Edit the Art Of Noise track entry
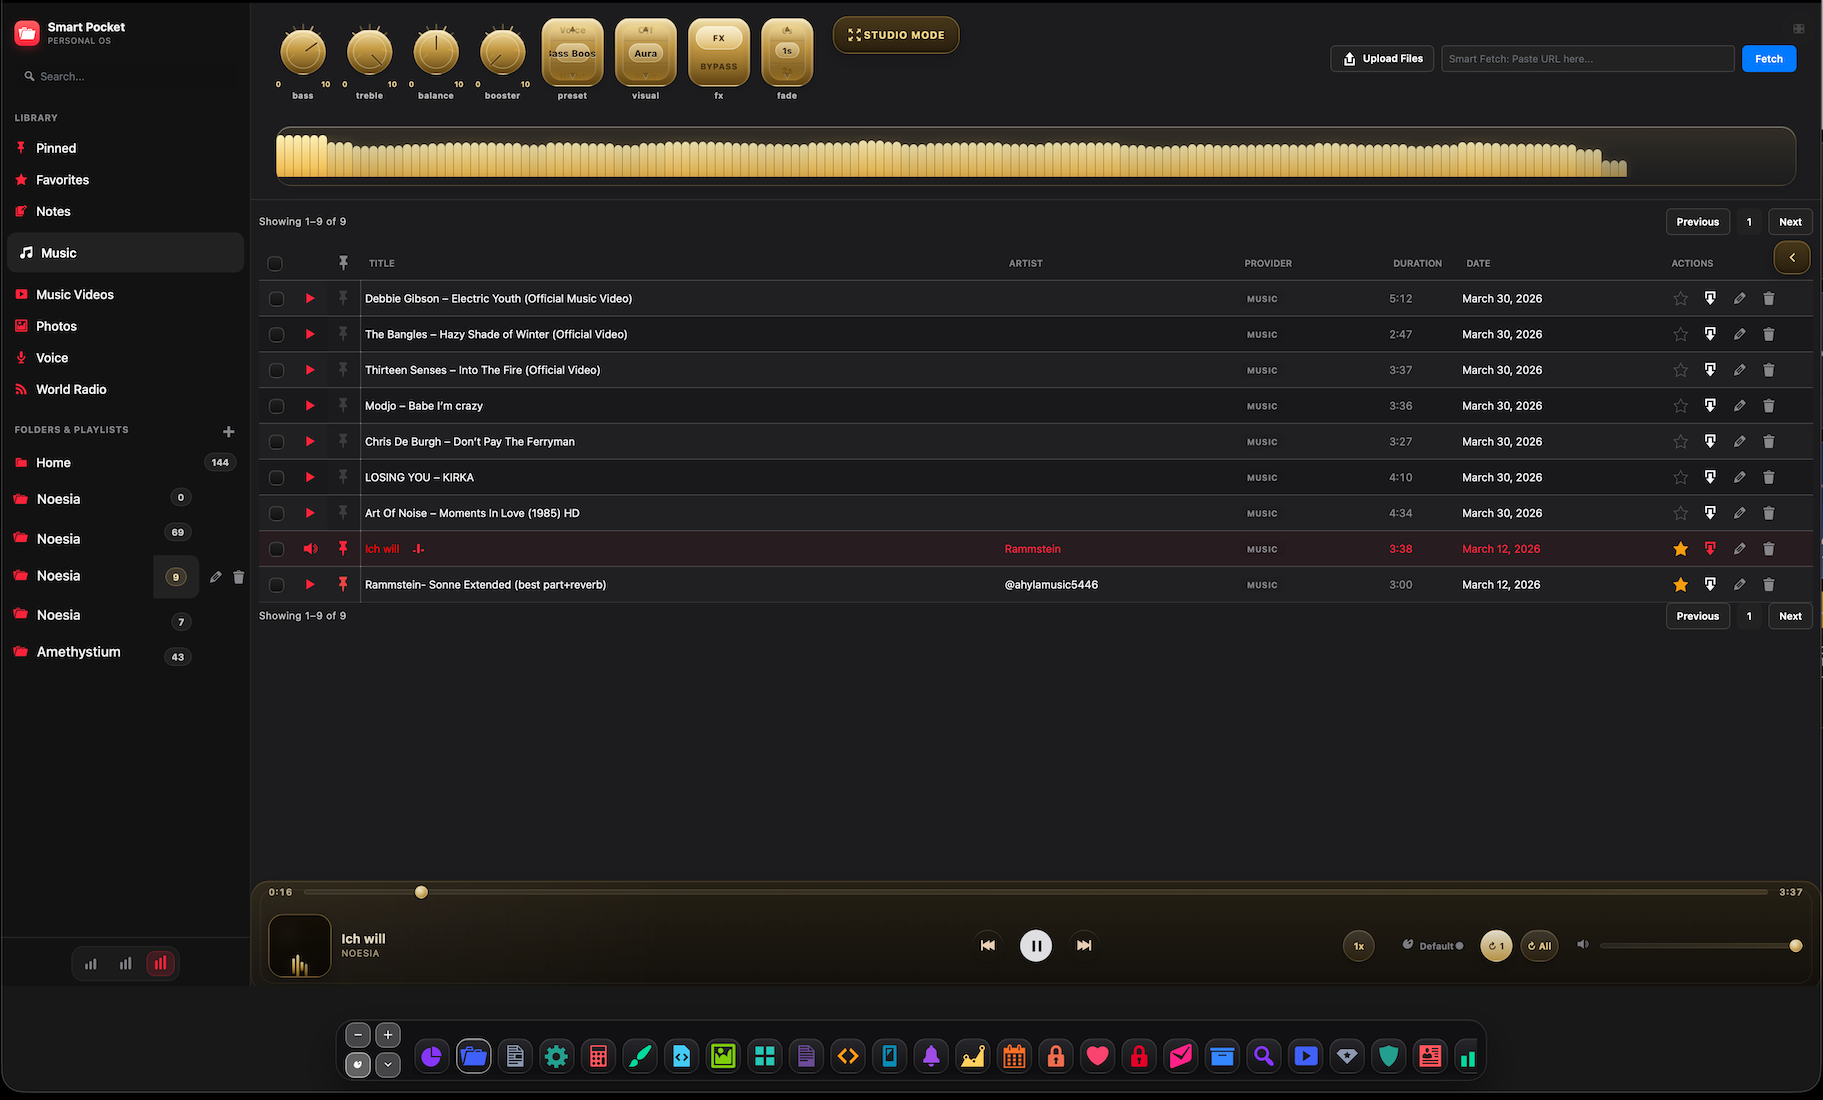1823x1100 pixels. pos(1739,513)
